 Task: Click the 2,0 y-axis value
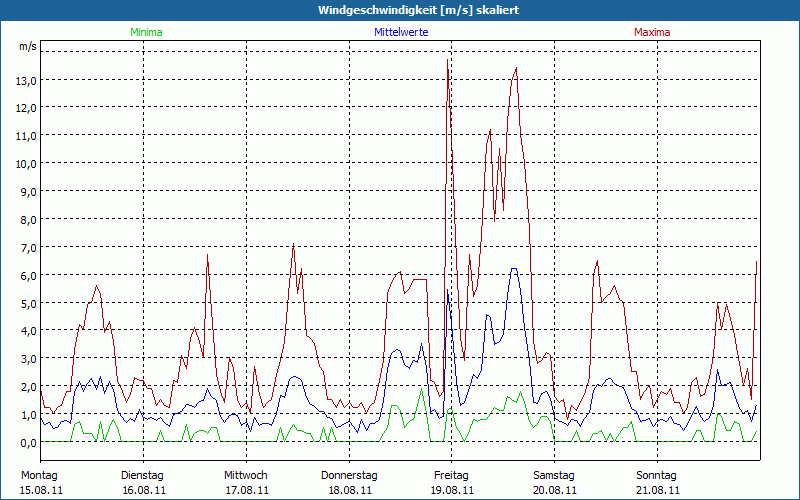point(28,387)
